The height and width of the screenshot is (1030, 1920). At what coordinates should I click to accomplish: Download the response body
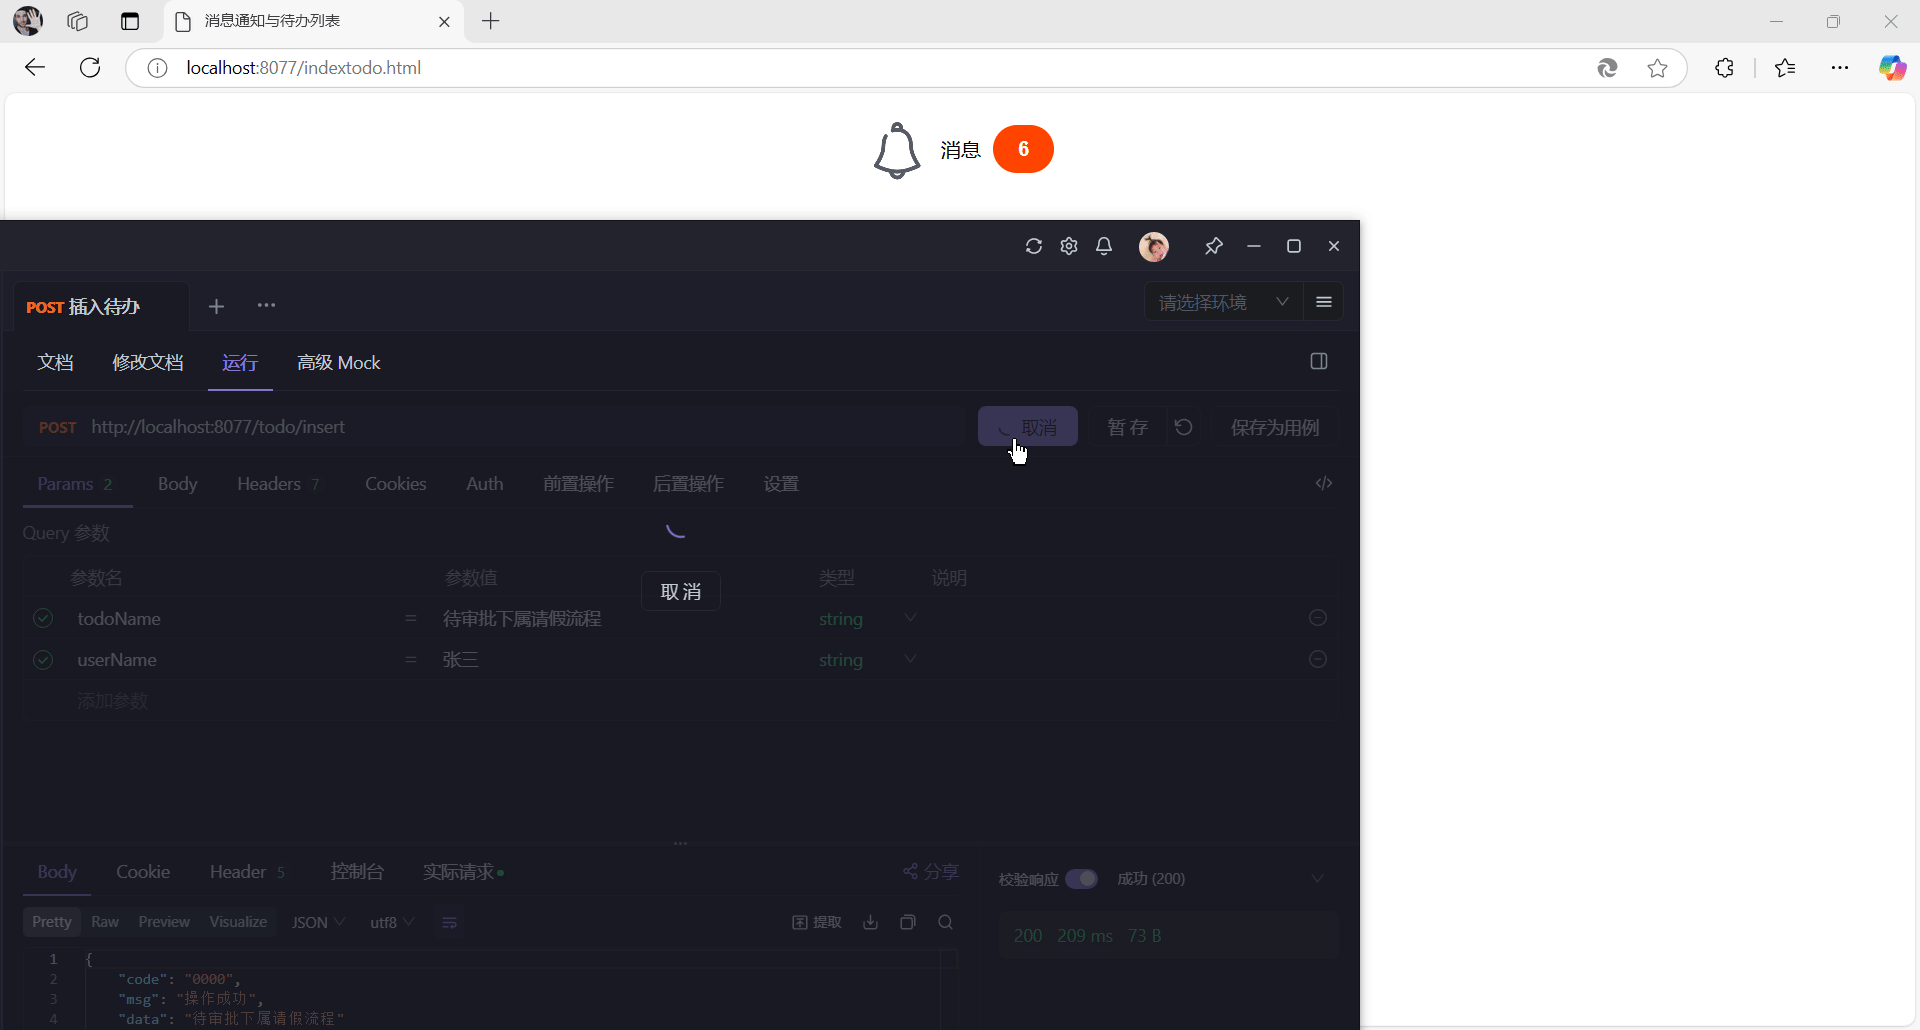pyautogui.click(x=871, y=922)
